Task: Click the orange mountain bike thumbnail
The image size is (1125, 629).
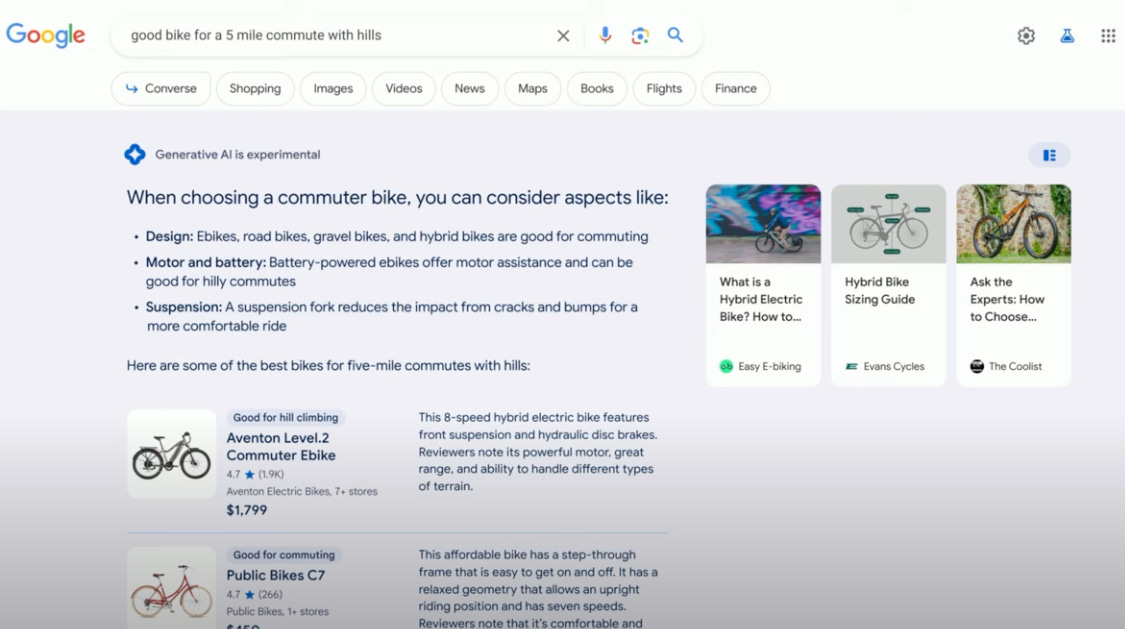Action: [x=1014, y=224]
